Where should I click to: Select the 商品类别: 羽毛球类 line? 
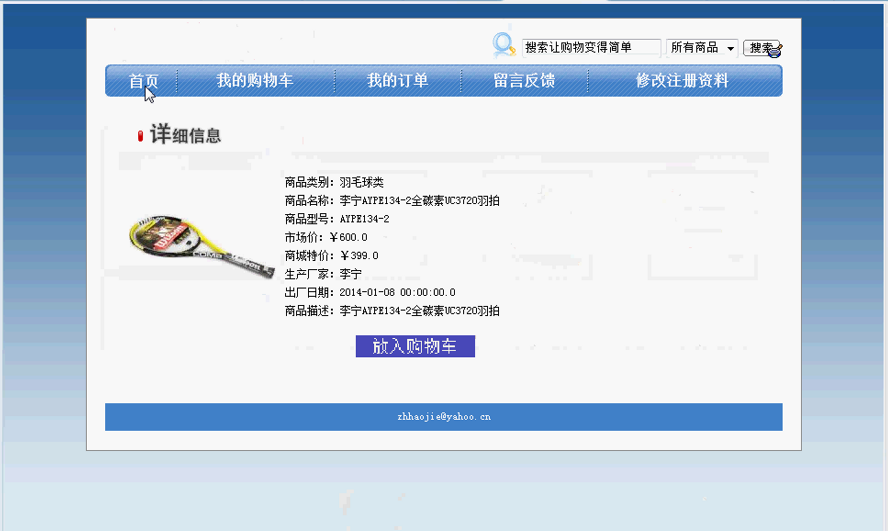point(334,182)
